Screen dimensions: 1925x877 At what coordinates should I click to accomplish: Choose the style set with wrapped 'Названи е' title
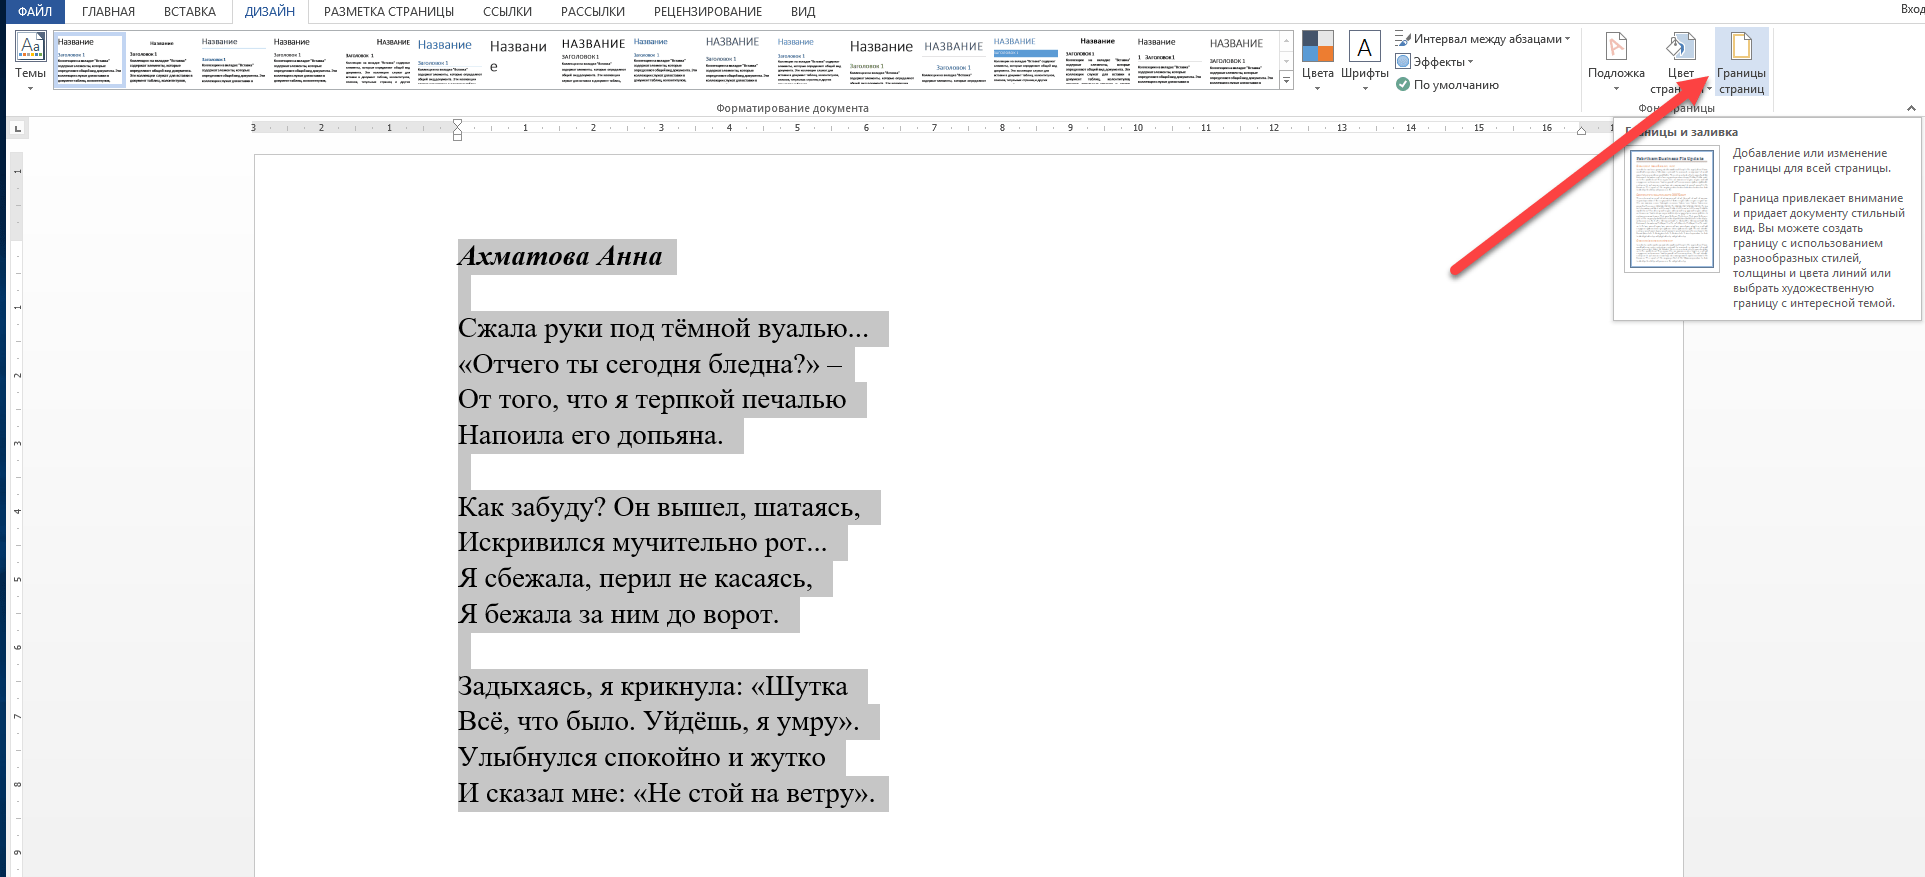pyautogui.click(x=521, y=60)
